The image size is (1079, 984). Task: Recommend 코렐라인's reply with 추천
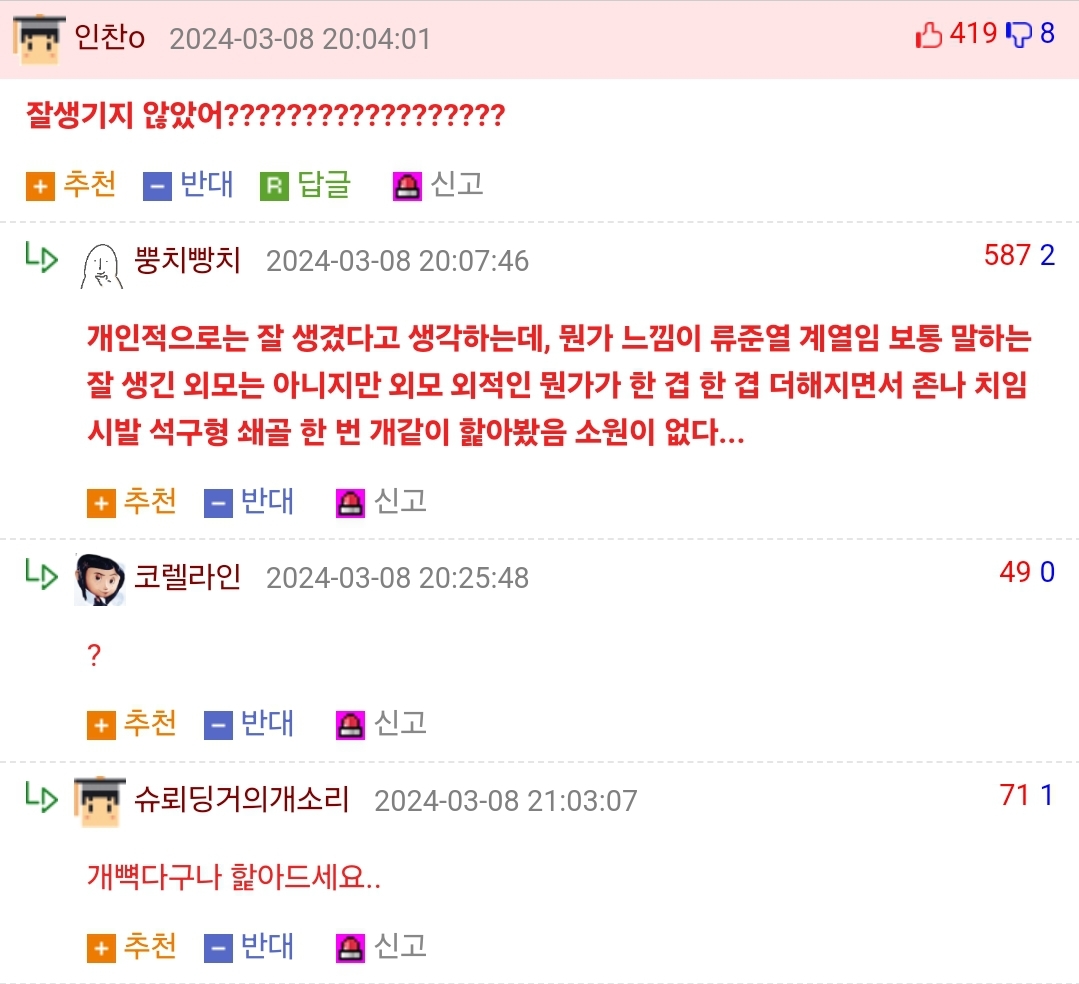tap(131, 725)
